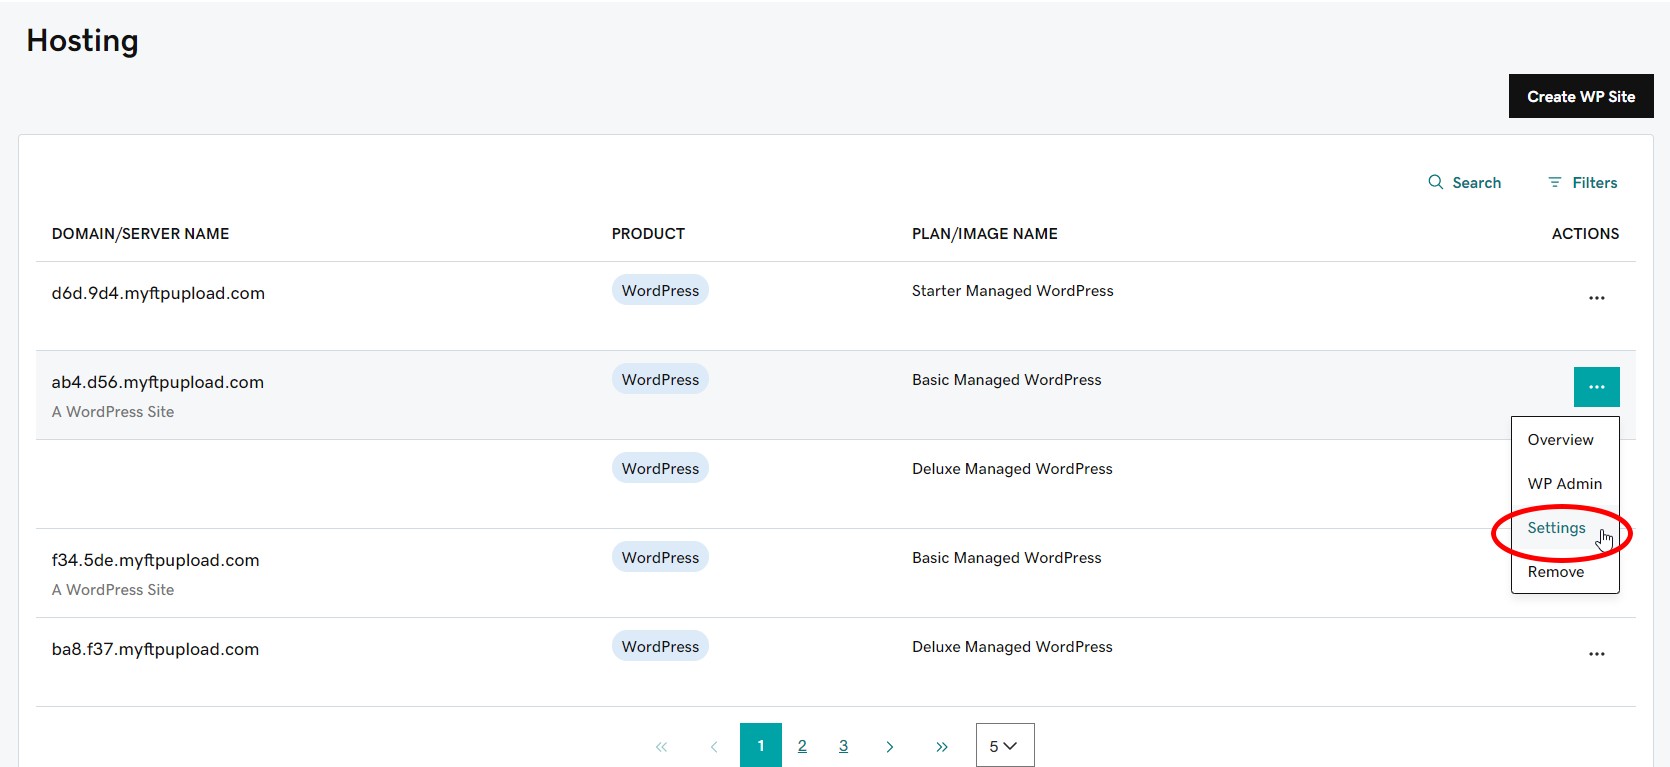Go to first page double-arrow
The height and width of the screenshot is (767, 1670).
661,746
